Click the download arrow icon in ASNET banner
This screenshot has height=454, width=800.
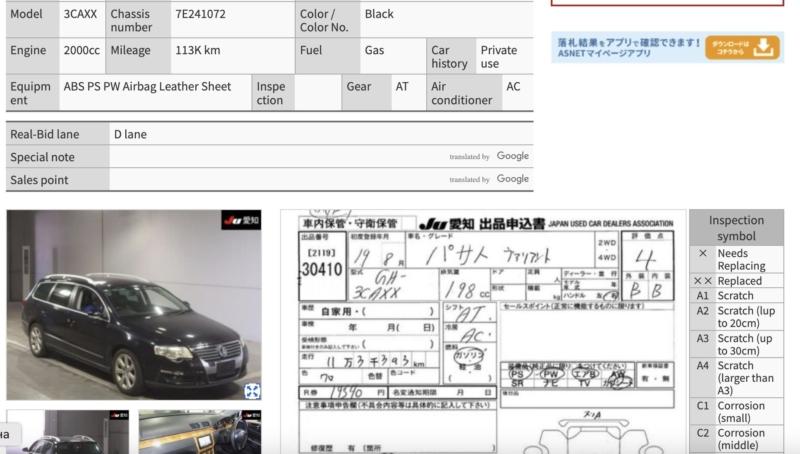[x=765, y=48]
